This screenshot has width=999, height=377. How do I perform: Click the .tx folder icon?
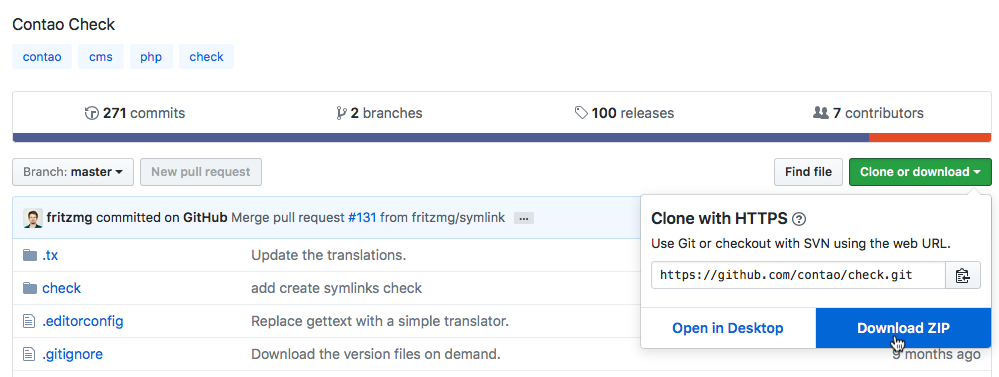tap(30, 255)
